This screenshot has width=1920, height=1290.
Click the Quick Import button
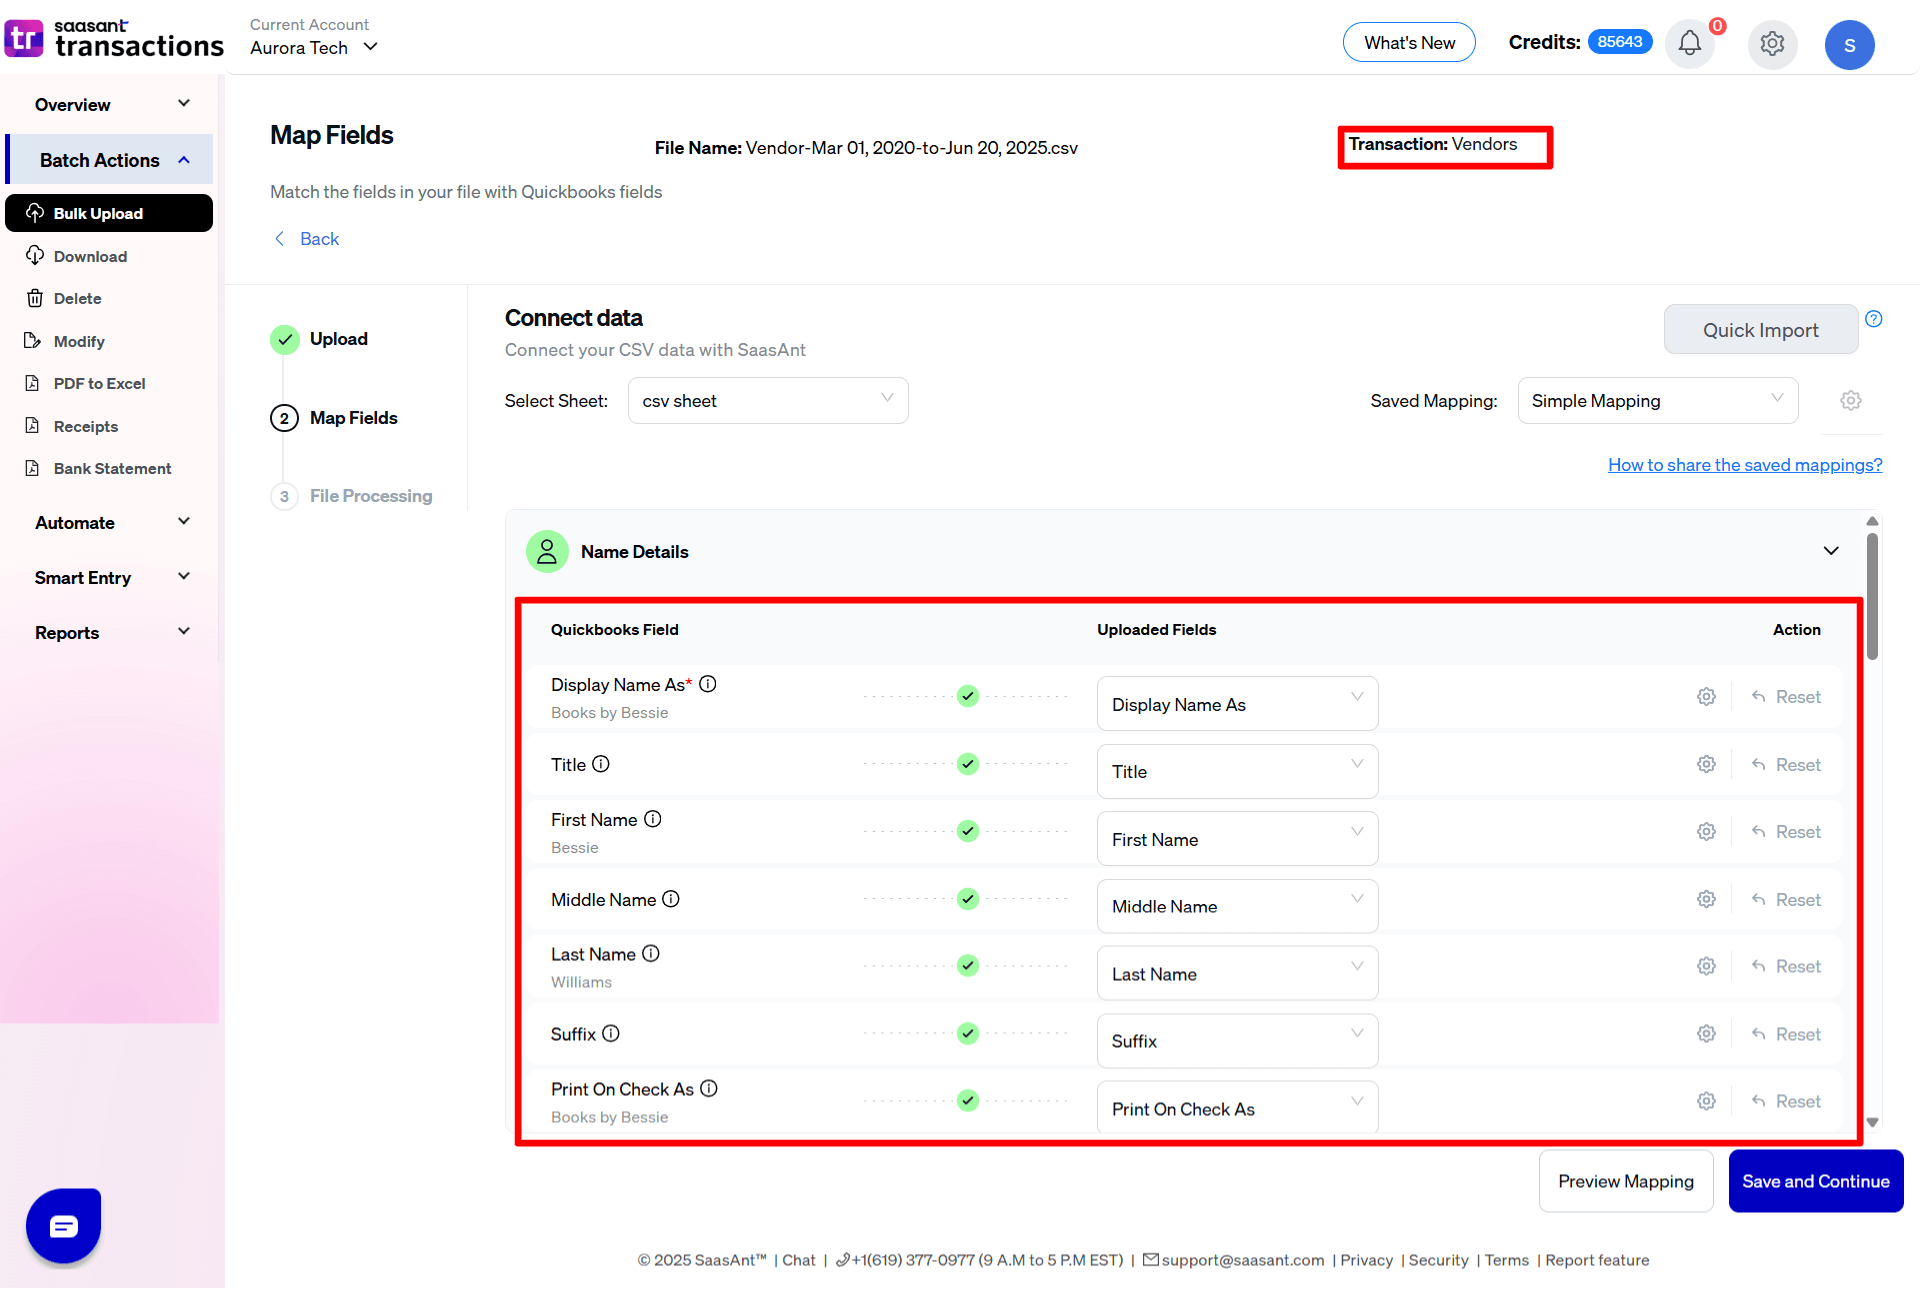point(1760,329)
